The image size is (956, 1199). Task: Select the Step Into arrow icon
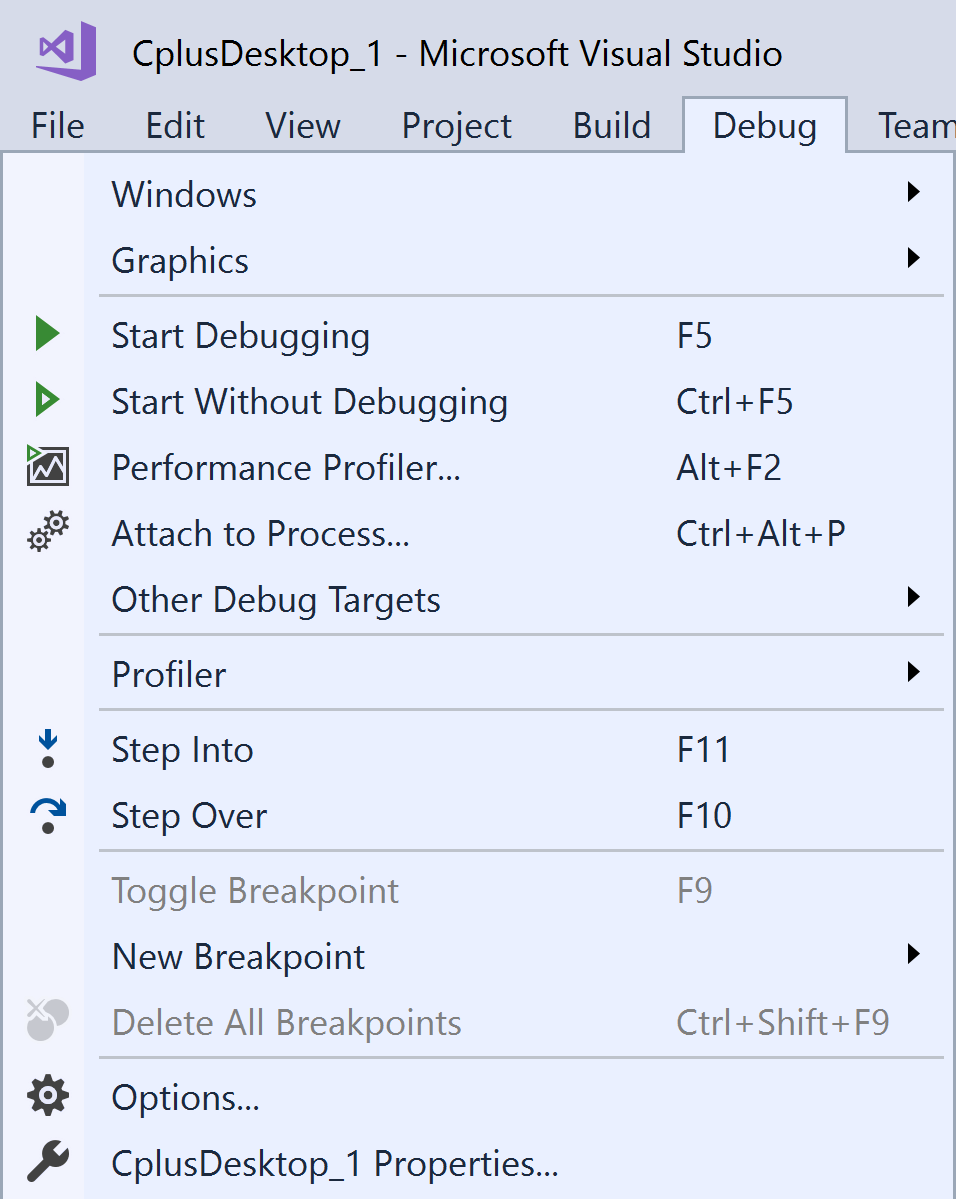46,749
